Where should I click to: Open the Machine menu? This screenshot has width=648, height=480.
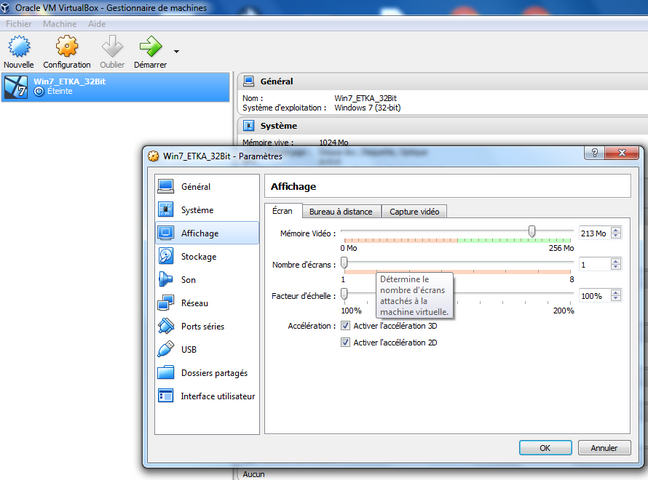60,24
